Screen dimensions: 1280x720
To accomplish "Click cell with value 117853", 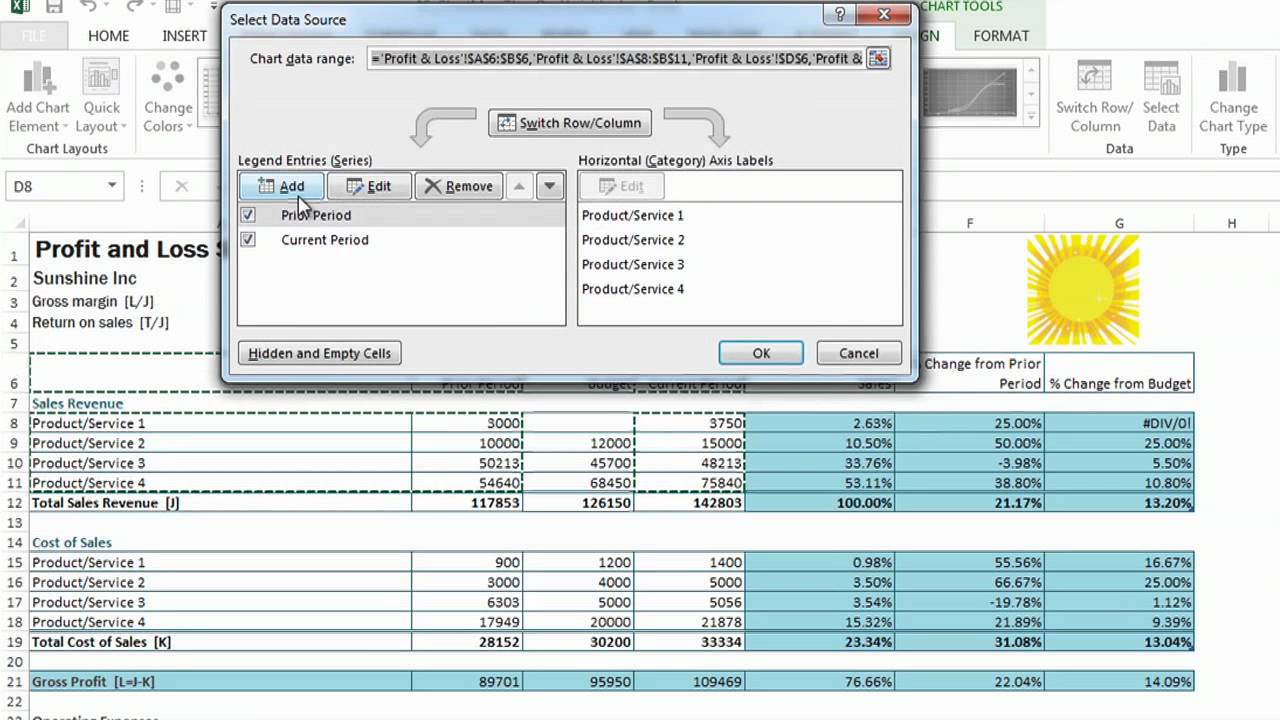I will [467, 503].
